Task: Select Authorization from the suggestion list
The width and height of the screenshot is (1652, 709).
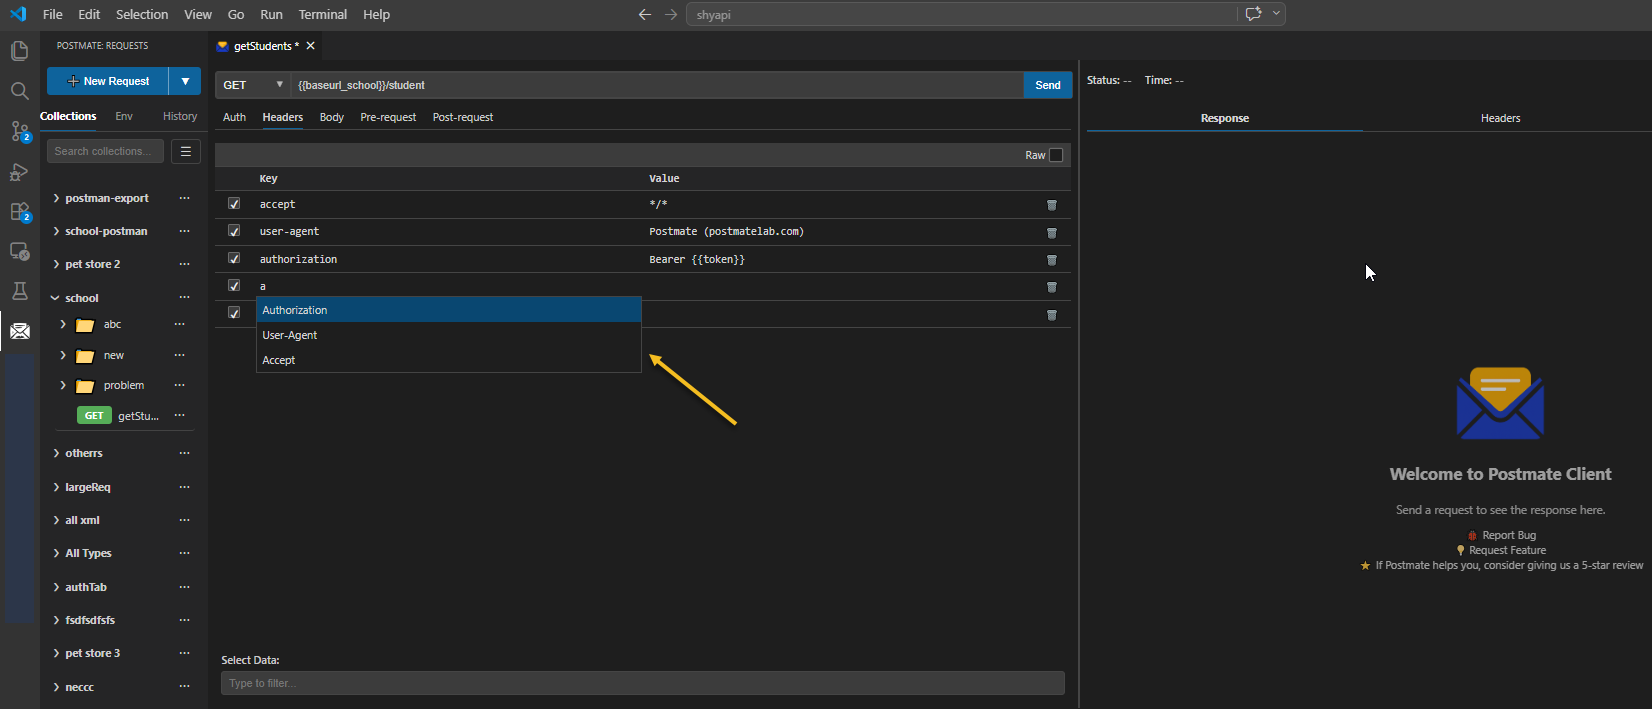Action: click(x=449, y=310)
